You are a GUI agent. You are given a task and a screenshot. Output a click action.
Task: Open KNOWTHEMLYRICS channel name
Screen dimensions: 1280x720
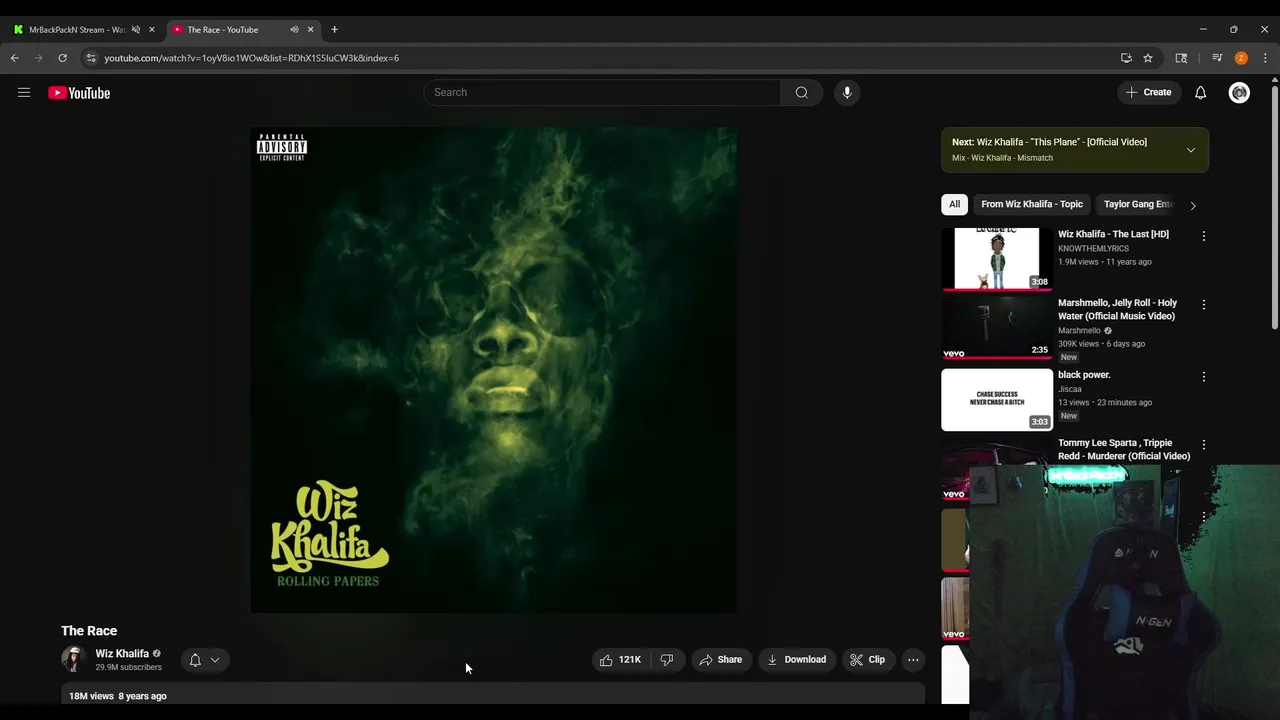coord(1093,248)
